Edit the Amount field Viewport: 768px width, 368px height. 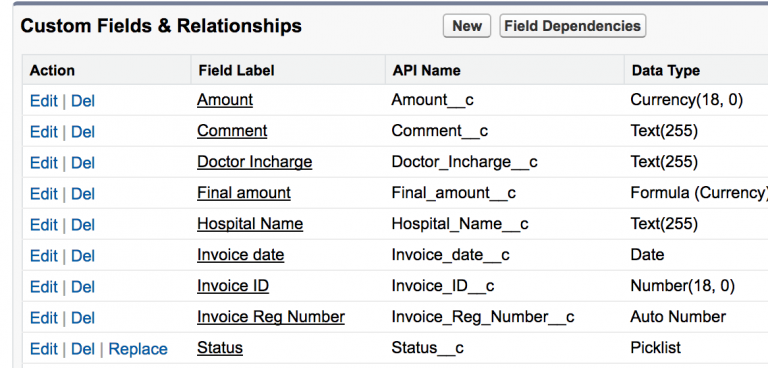coord(44,101)
